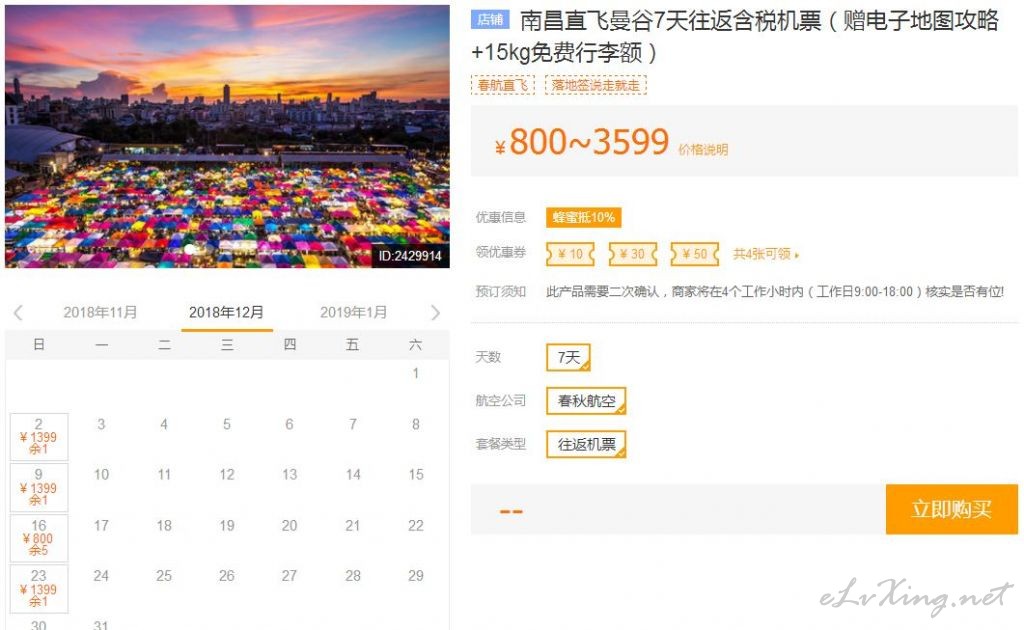Click the 领优惠券 label
The width and height of the screenshot is (1024, 630).
[x=500, y=252]
